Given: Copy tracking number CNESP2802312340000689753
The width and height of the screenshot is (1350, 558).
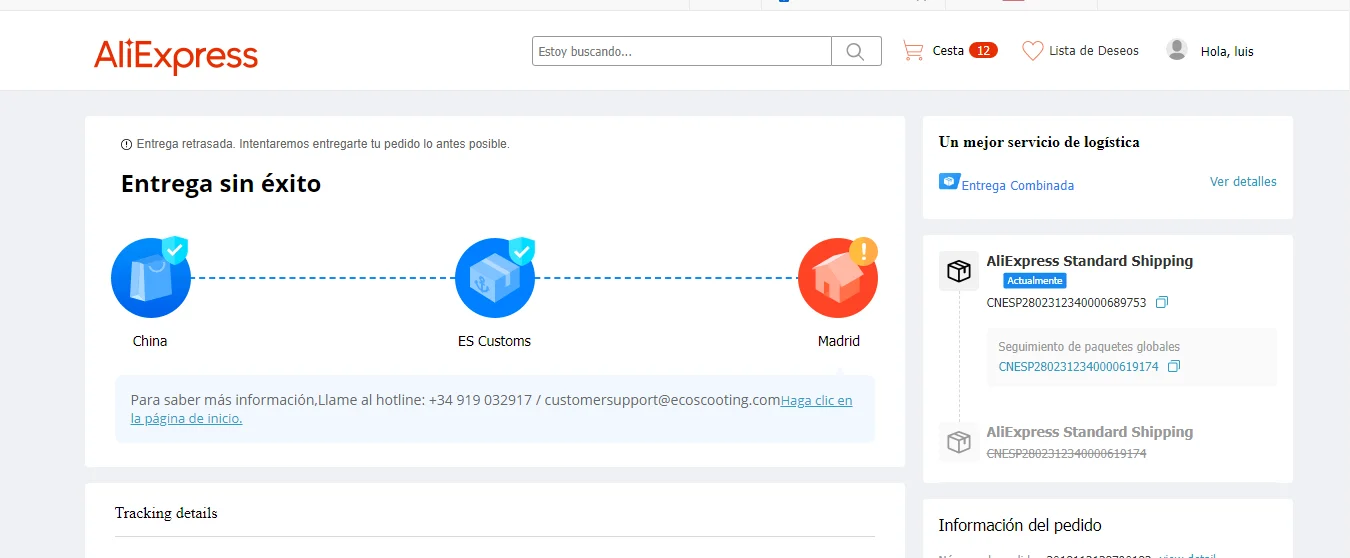Looking at the screenshot, I should tap(1162, 302).
